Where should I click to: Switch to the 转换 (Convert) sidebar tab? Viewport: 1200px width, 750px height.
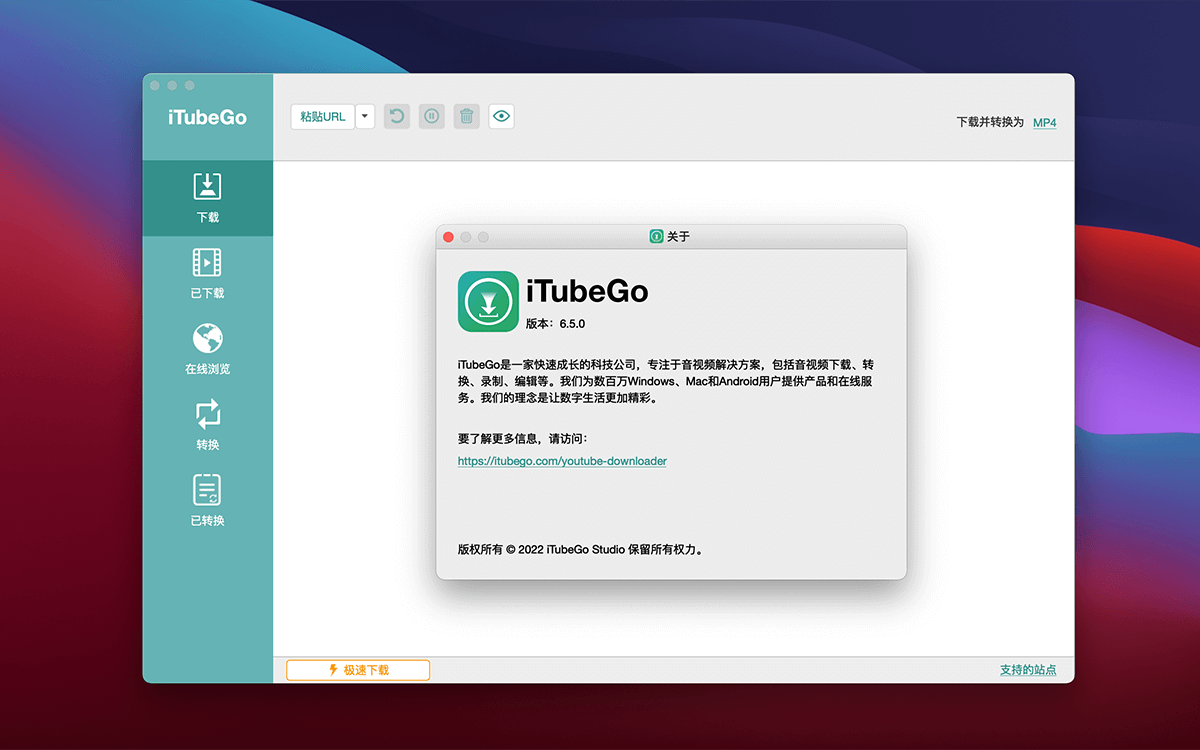207,426
